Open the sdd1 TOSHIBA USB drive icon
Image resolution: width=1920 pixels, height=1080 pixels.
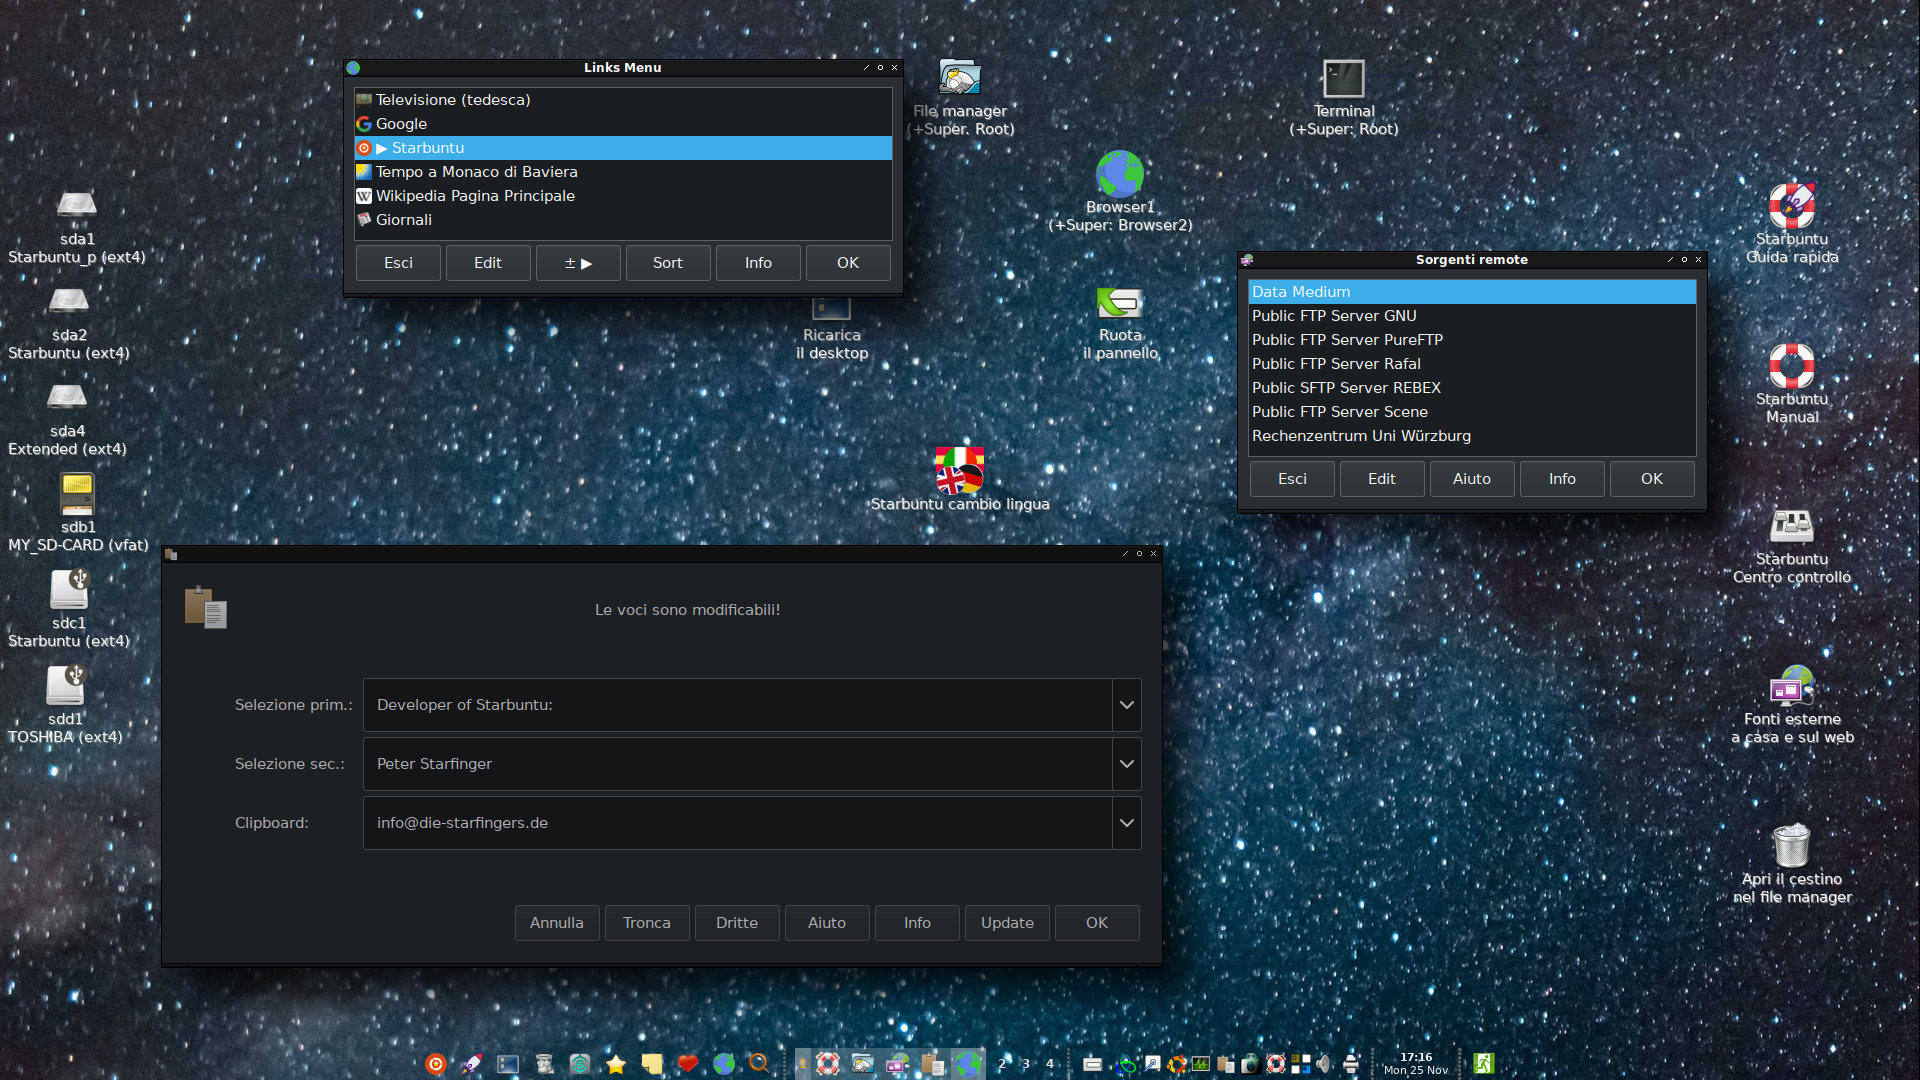coord(65,686)
